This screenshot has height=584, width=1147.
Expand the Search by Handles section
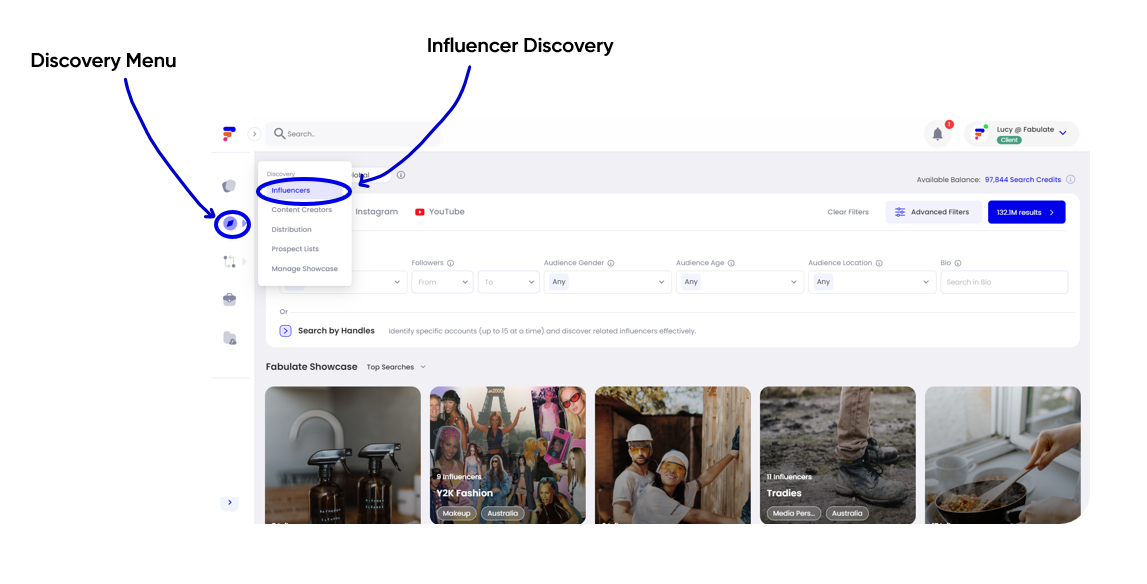[x=285, y=331]
